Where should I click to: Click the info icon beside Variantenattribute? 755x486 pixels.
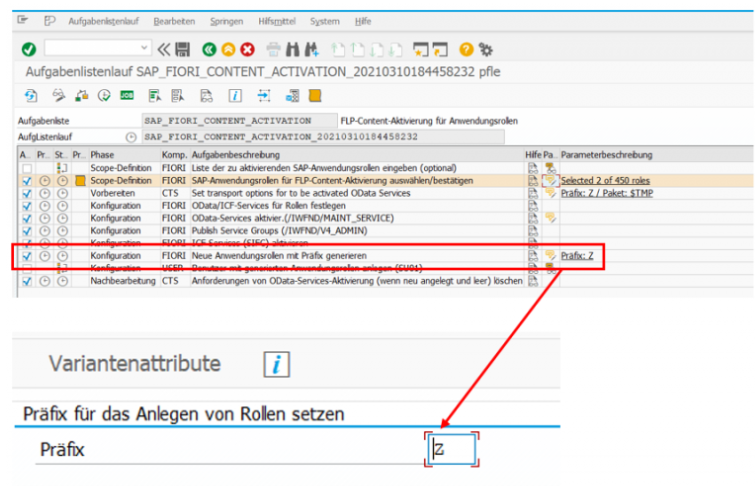click(275, 364)
